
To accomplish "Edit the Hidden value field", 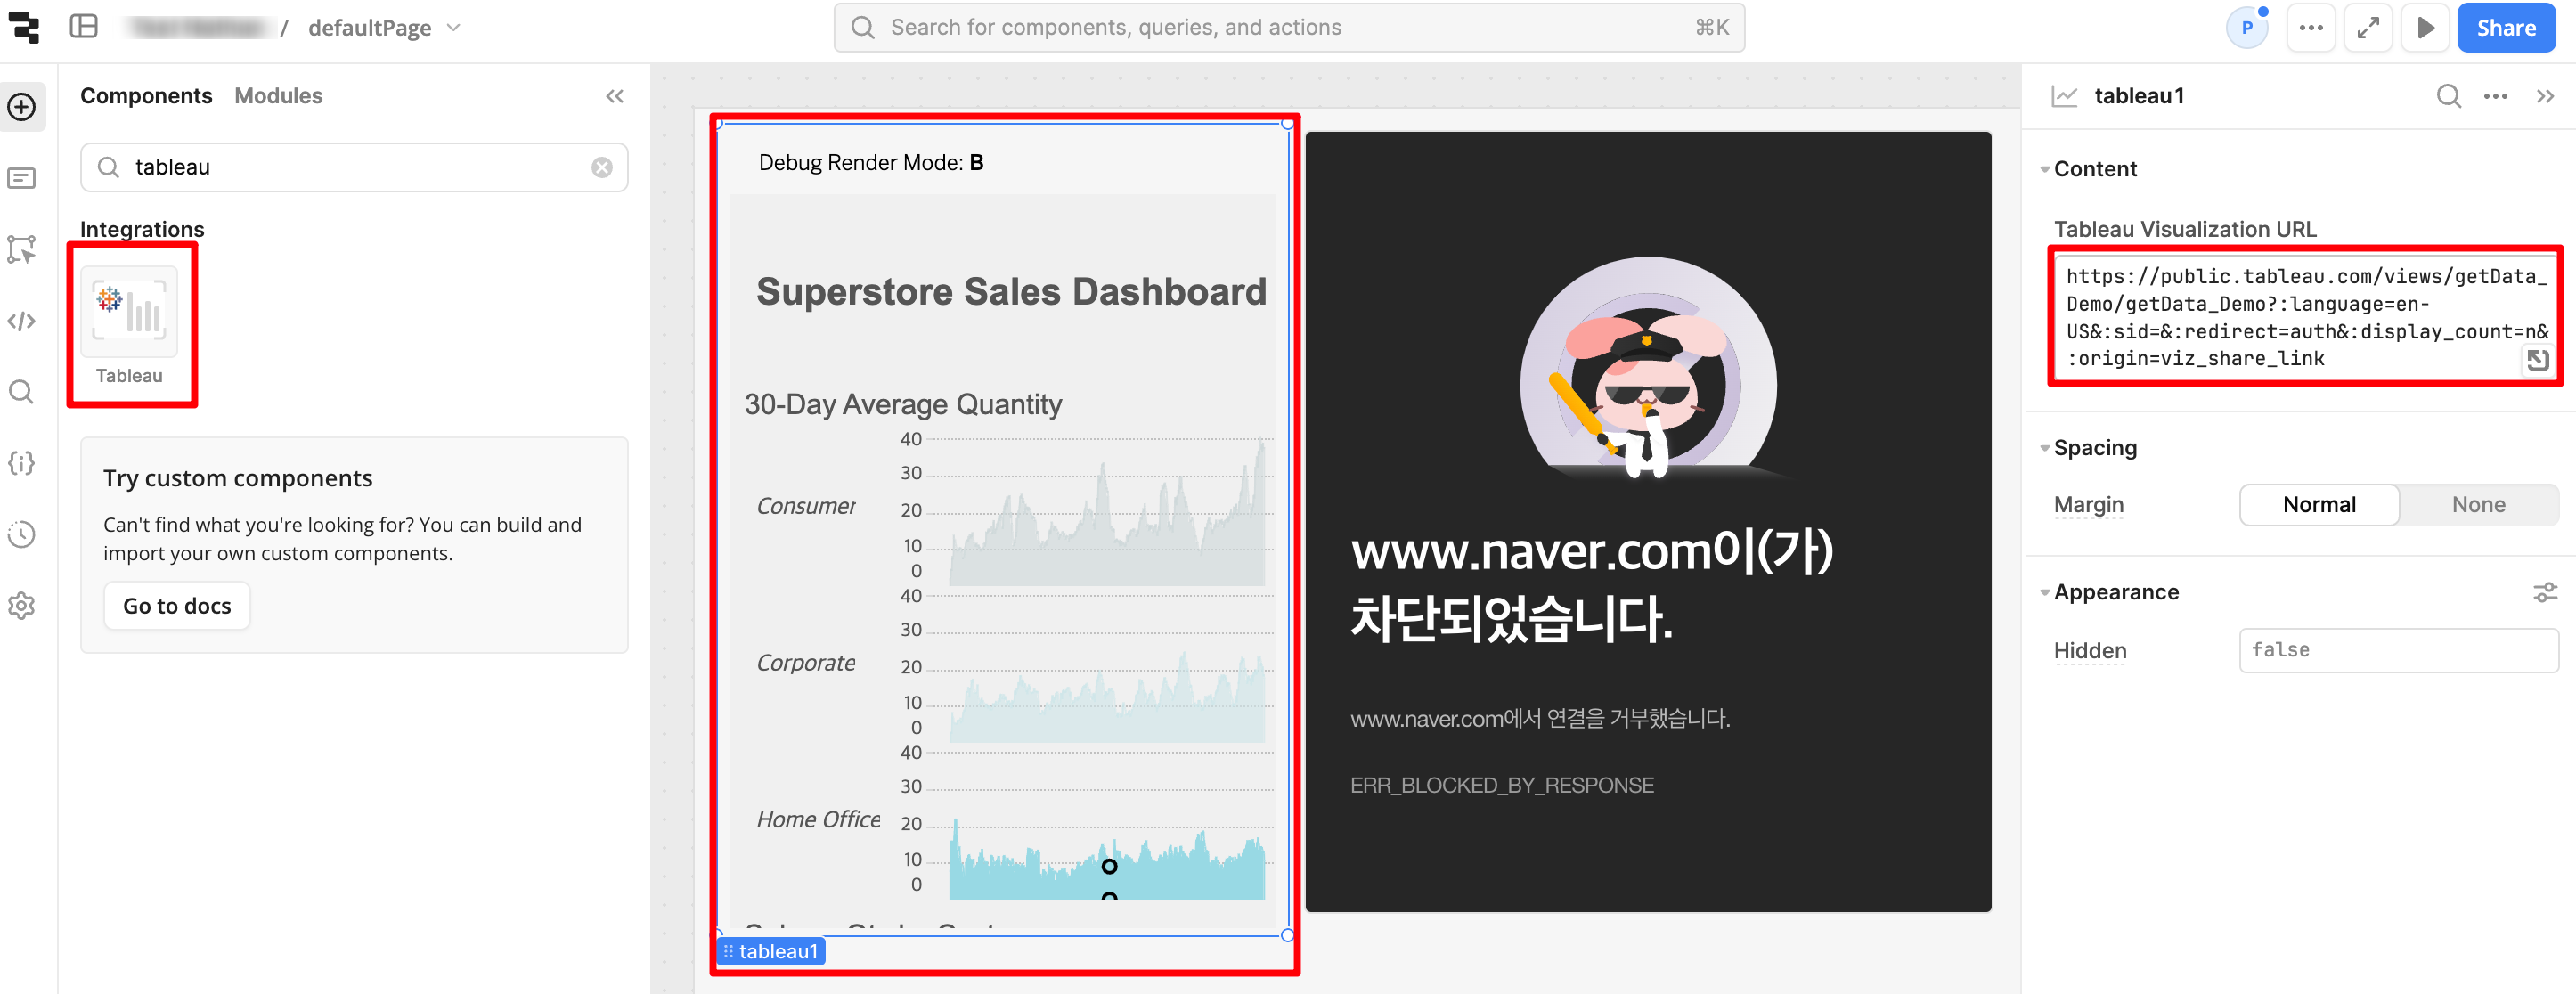I will point(2399,651).
